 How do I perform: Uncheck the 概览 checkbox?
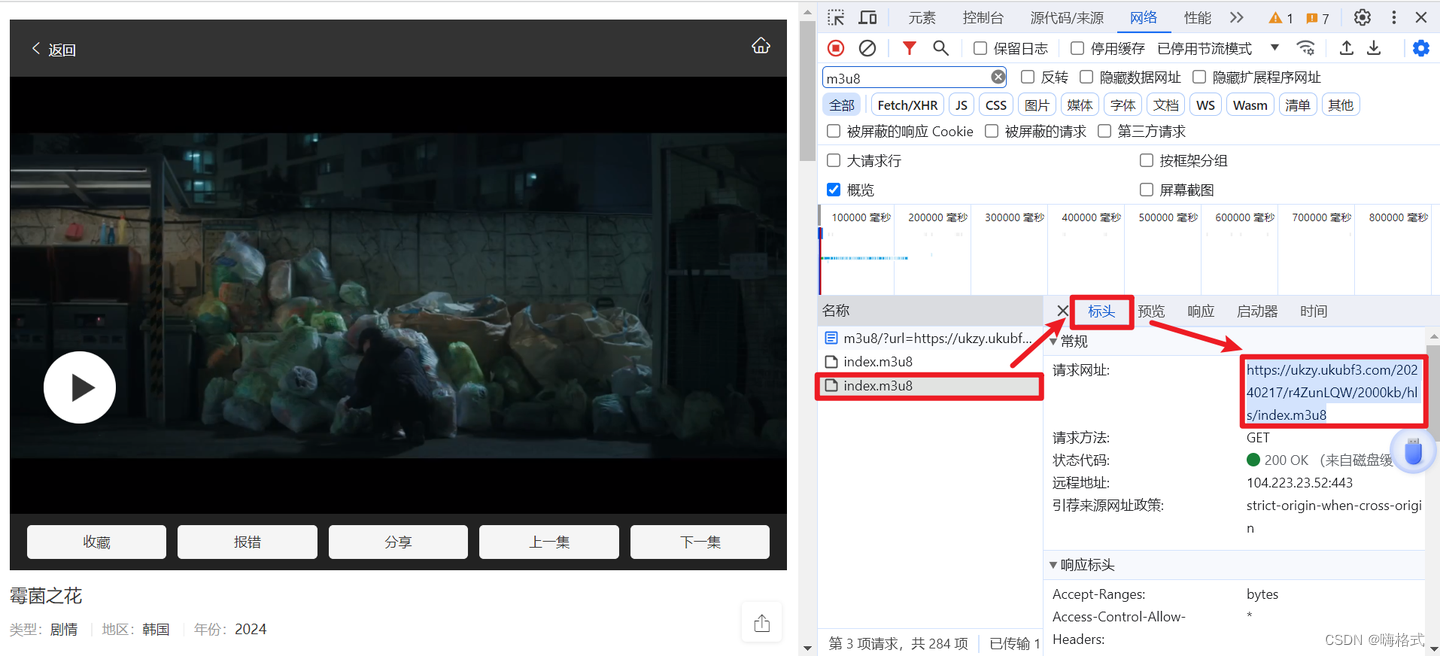(x=833, y=189)
